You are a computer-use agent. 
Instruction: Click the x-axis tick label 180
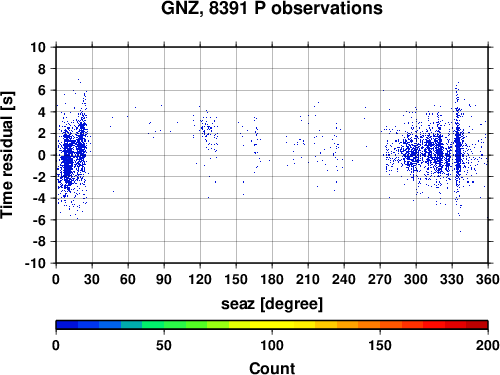pyautogui.click(x=272, y=279)
